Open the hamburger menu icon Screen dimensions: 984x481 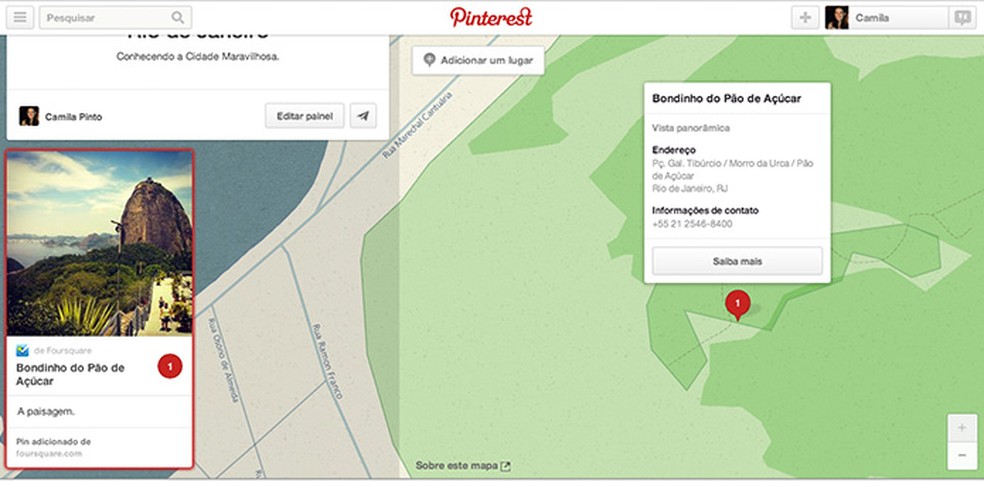(20, 18)
